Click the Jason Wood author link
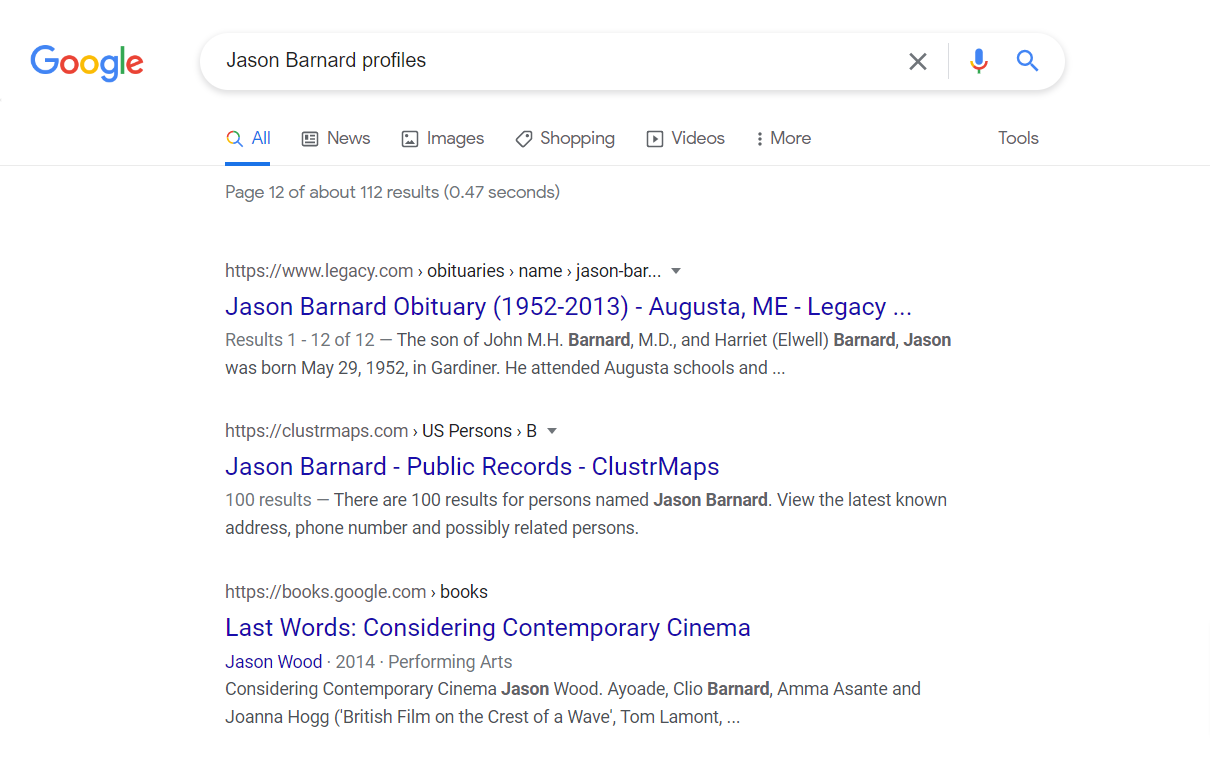The width and height of the screenshot is (1210, 757). [x=274, y=662]
